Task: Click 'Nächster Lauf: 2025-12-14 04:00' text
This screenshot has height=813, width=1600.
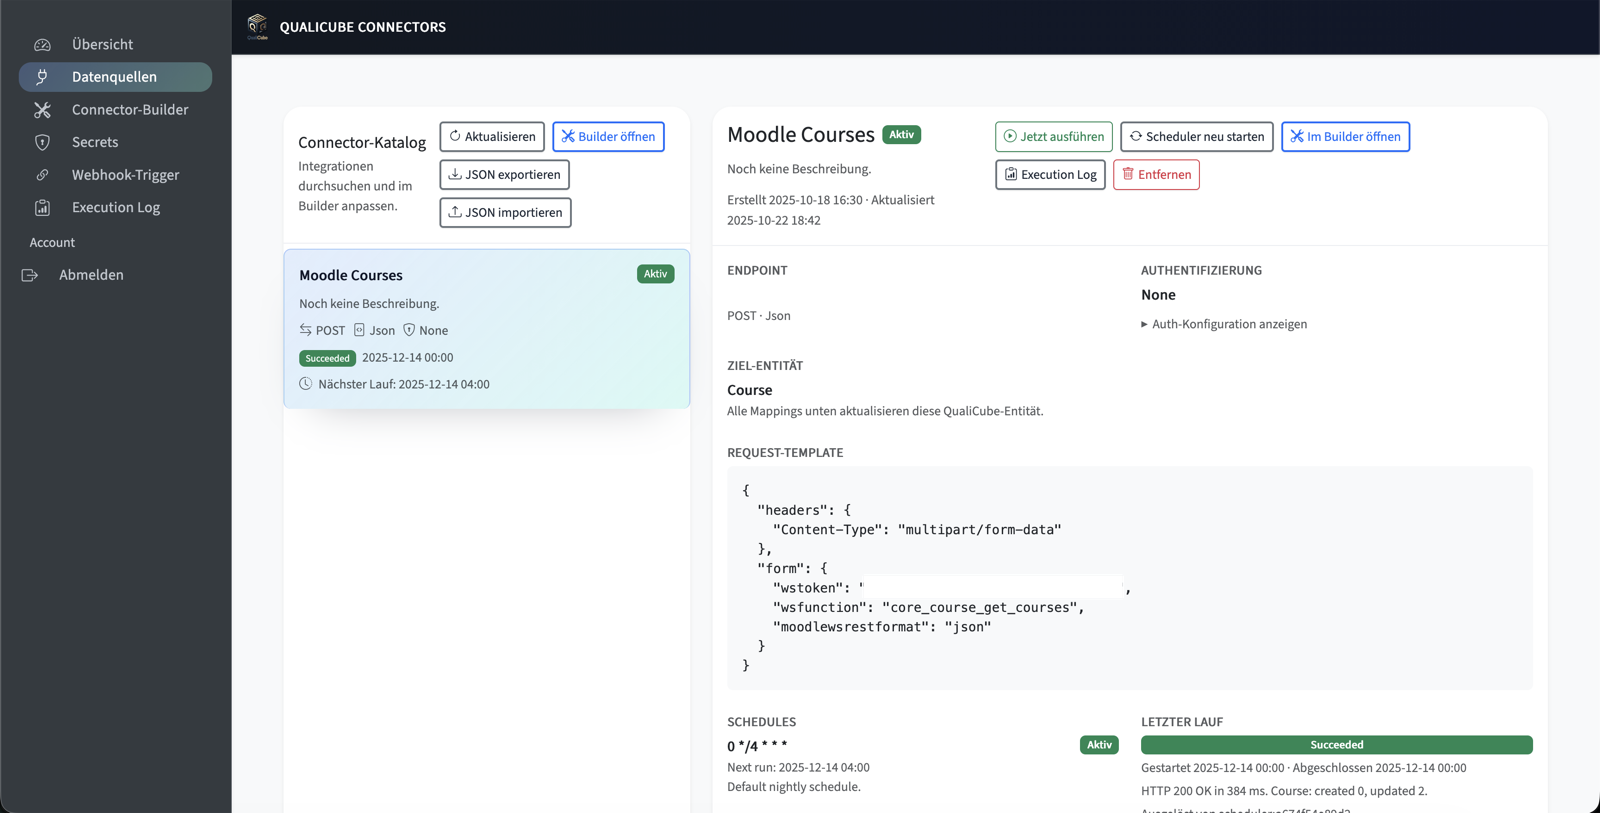Action: [x=404, y=384]
